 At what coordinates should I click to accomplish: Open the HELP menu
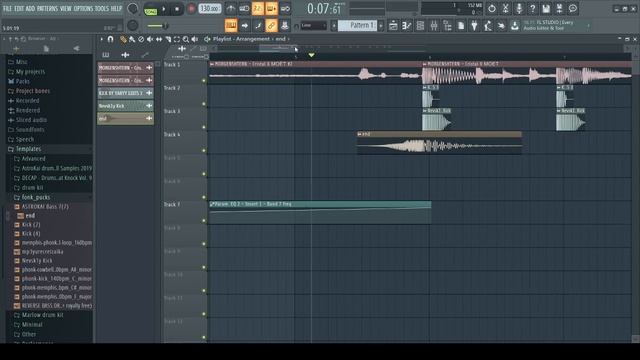(116, 9)
